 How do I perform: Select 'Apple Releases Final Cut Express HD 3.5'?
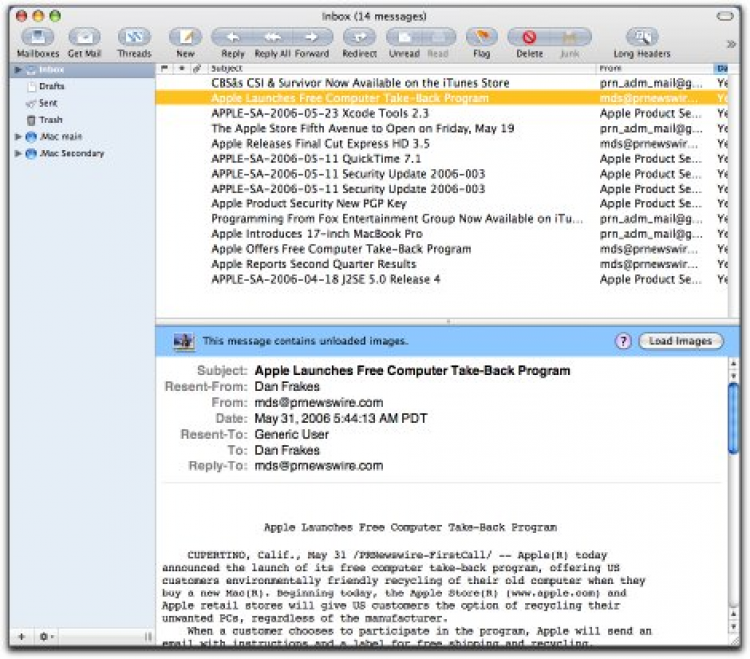tap(441, 143)
